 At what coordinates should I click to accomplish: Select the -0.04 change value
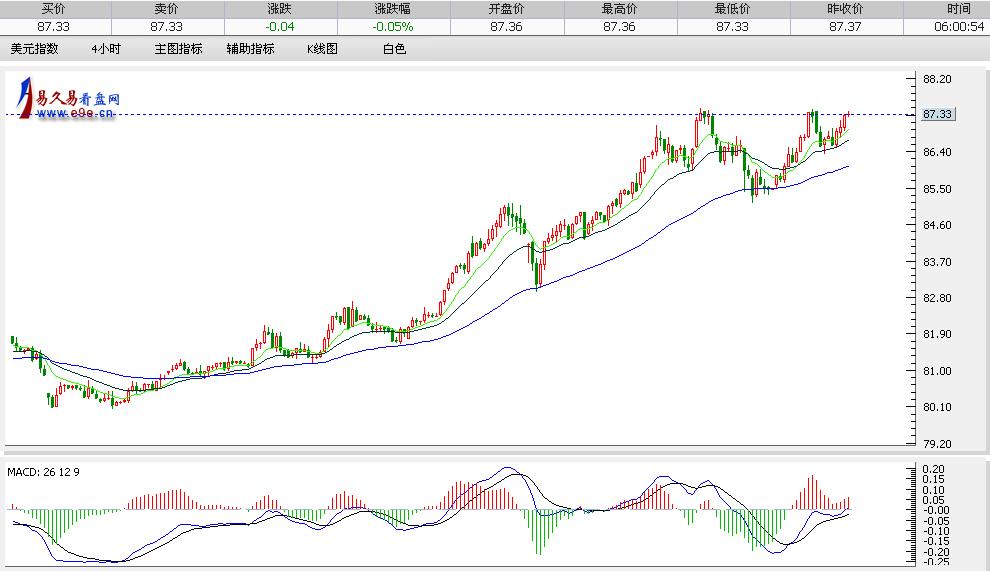[x=280, y=27]
